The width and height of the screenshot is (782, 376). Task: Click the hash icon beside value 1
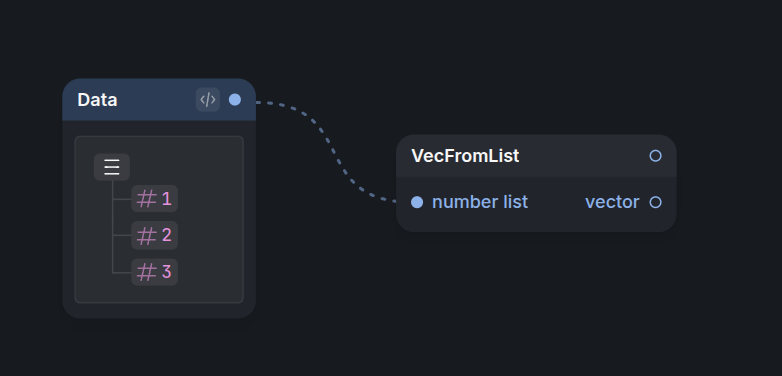pyautogui.click(x=146, y=199)
